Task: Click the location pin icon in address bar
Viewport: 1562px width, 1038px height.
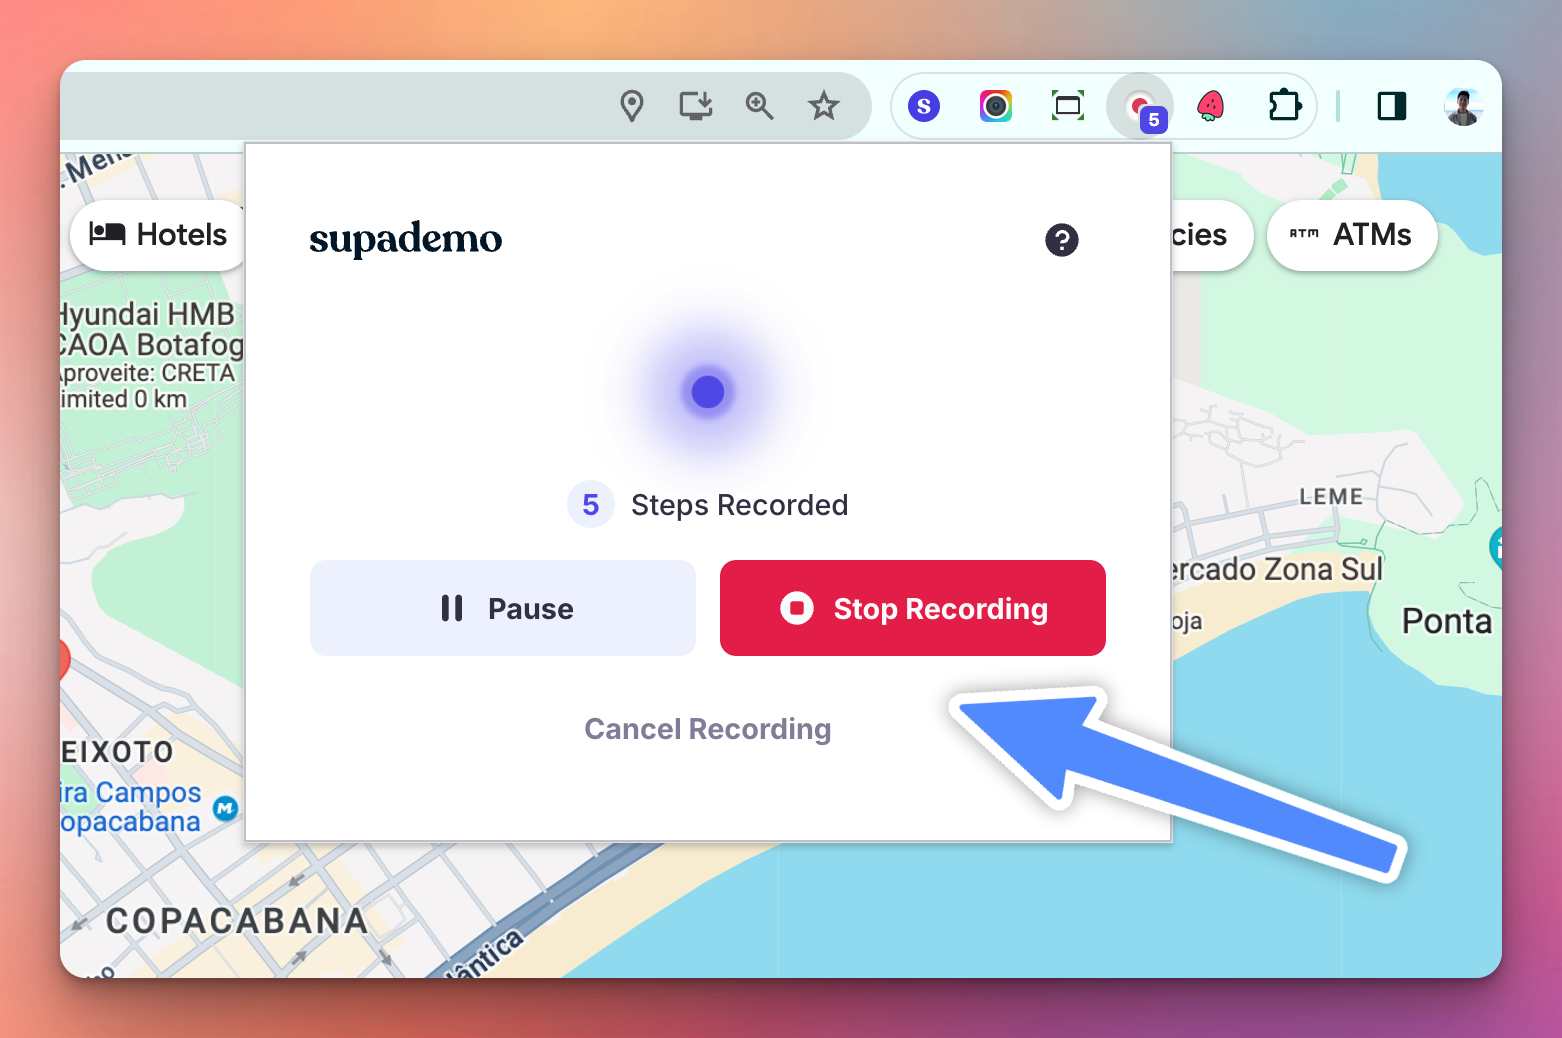Action: pyautogui.click(x=632, y=106)
